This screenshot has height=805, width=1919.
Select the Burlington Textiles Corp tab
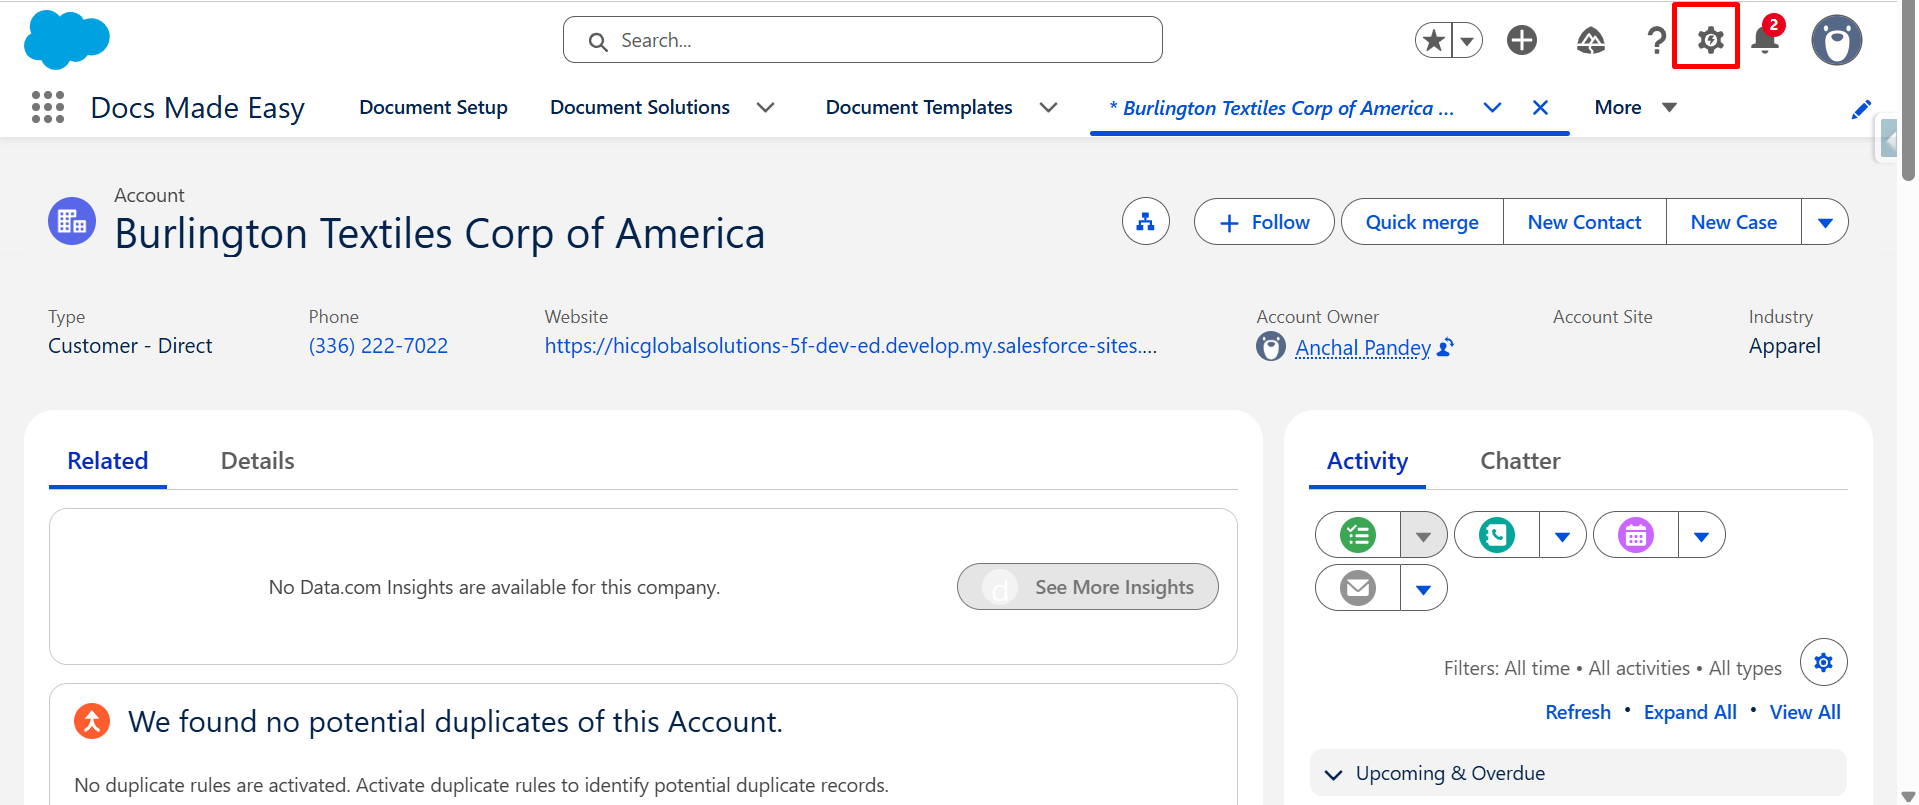click(x=1282, y=108)
